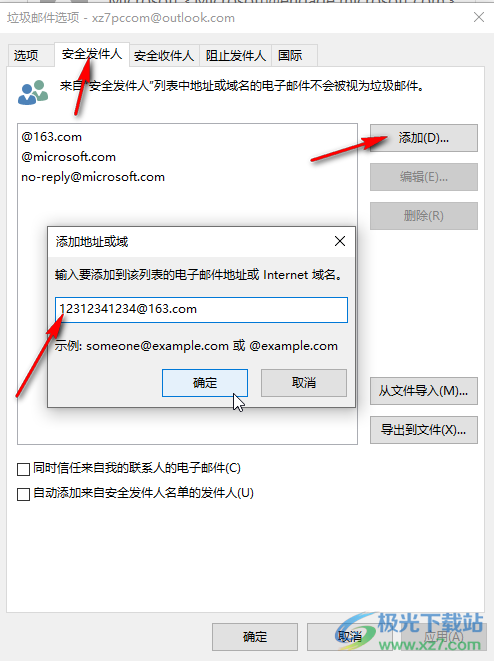The width and height of the screenshot is (494, 661).
Task: Select @163.com in sender list
Action: (x=51, y=137)
